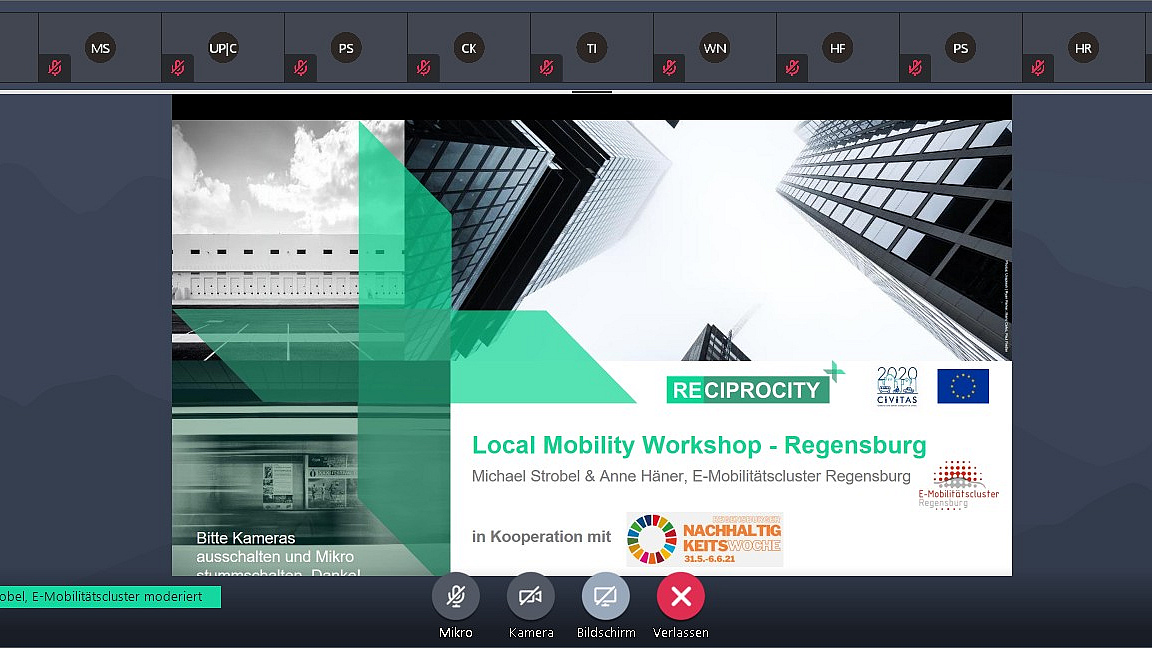Select participant HF avatar

pyautogui.click(x=838, y=48)
